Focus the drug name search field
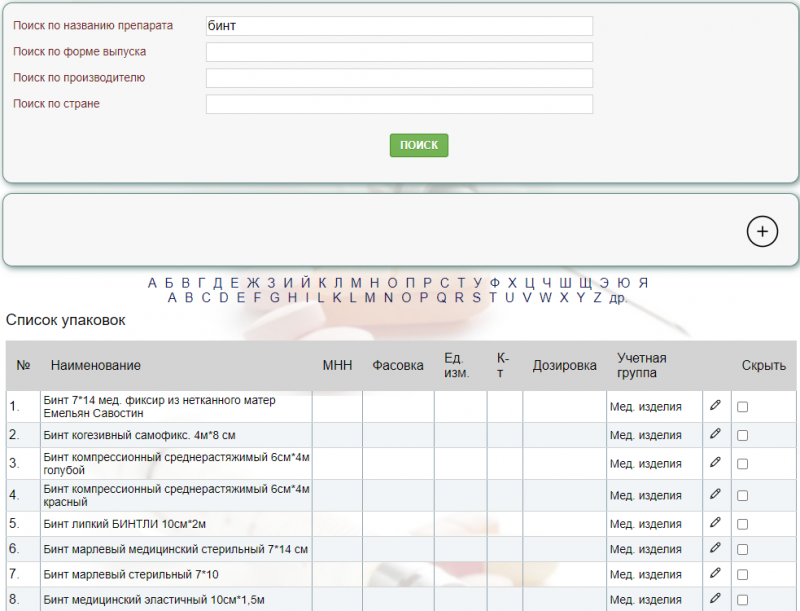 [x=399, y=26]
